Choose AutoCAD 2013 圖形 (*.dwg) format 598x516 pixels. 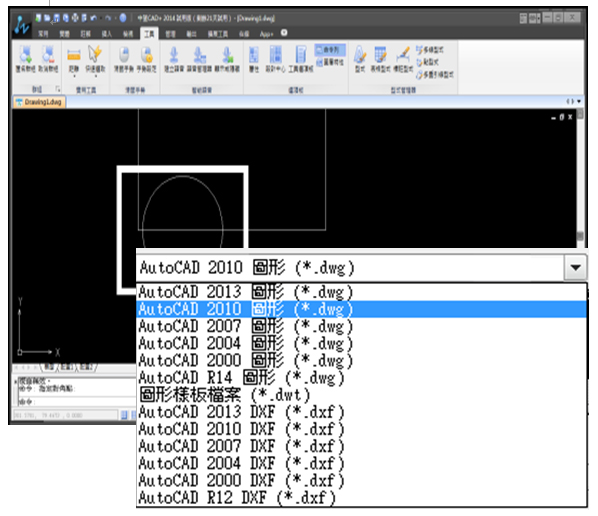[361, 292]
